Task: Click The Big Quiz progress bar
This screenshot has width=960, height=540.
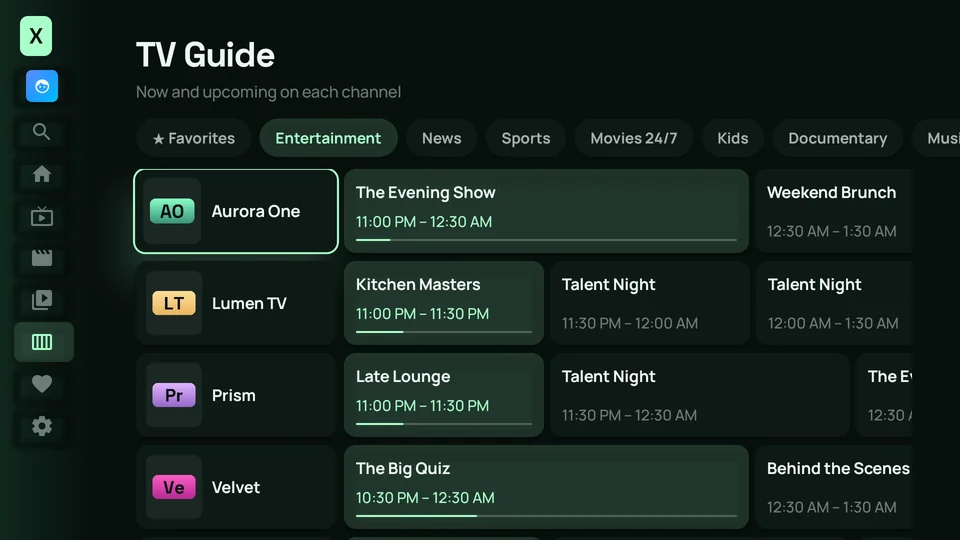Action: click(x=546, y=516)
